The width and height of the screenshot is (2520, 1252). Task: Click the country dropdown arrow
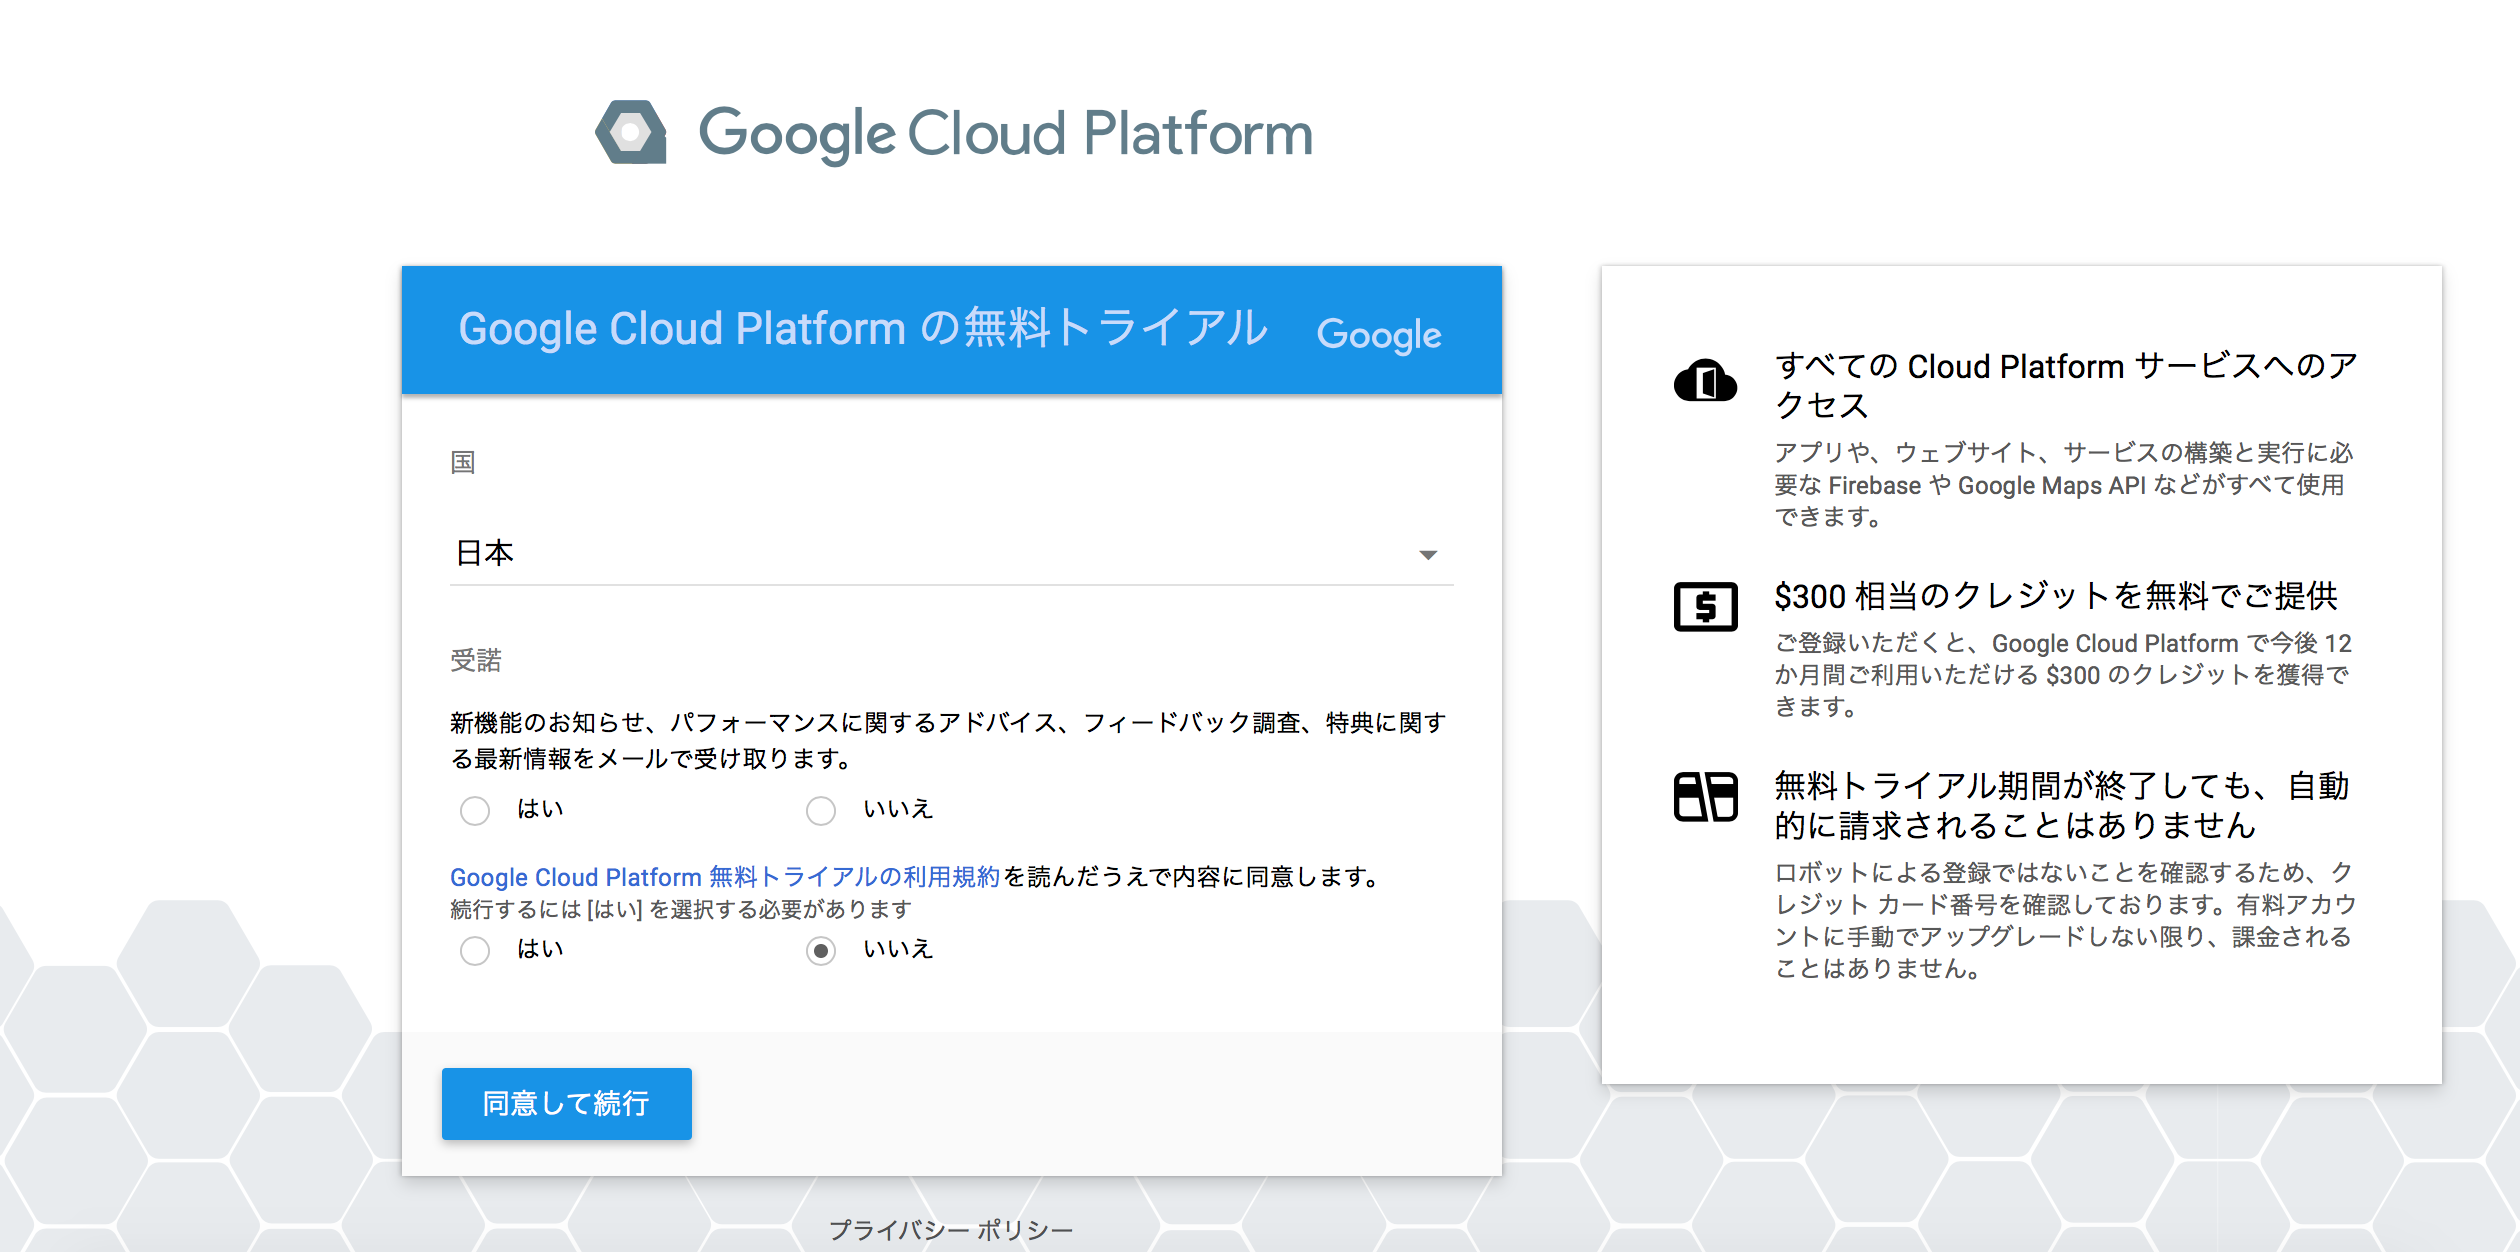[1428, 555]
